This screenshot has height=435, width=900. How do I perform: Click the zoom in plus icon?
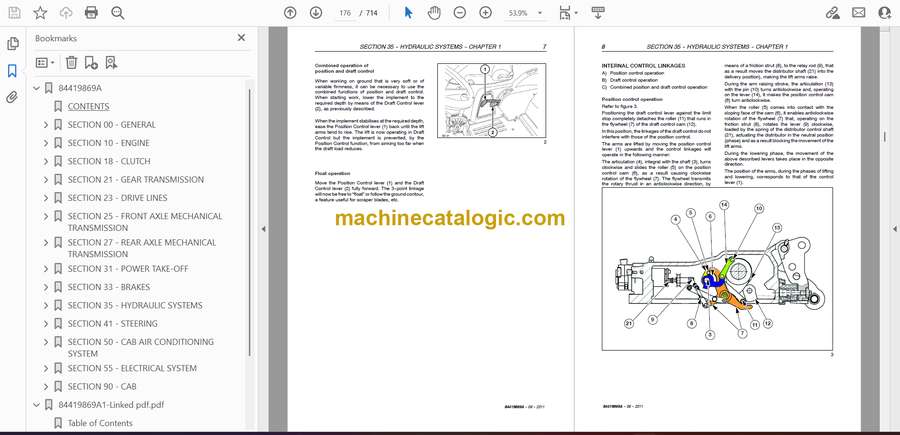click(x=485, y=13)
